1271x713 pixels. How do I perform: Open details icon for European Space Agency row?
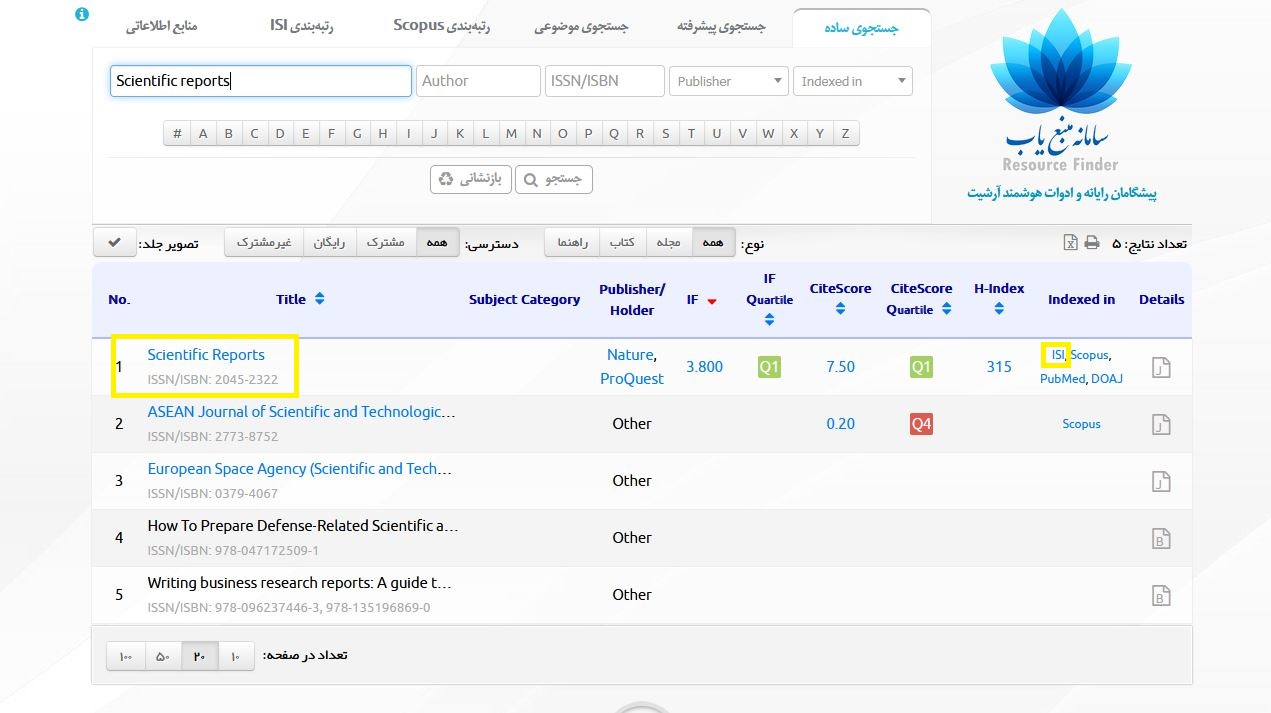(1161, 482)
